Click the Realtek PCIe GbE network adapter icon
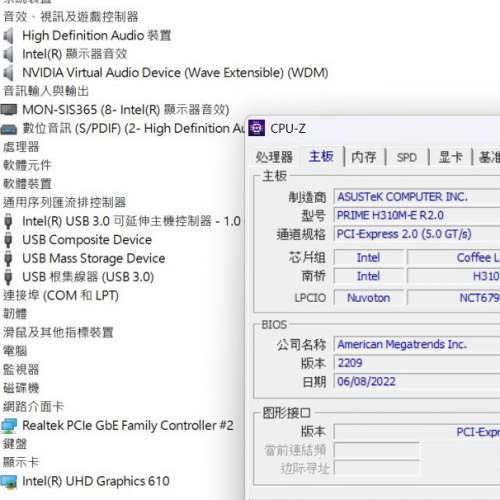The image size is (500, 500). tap(9, 426)
